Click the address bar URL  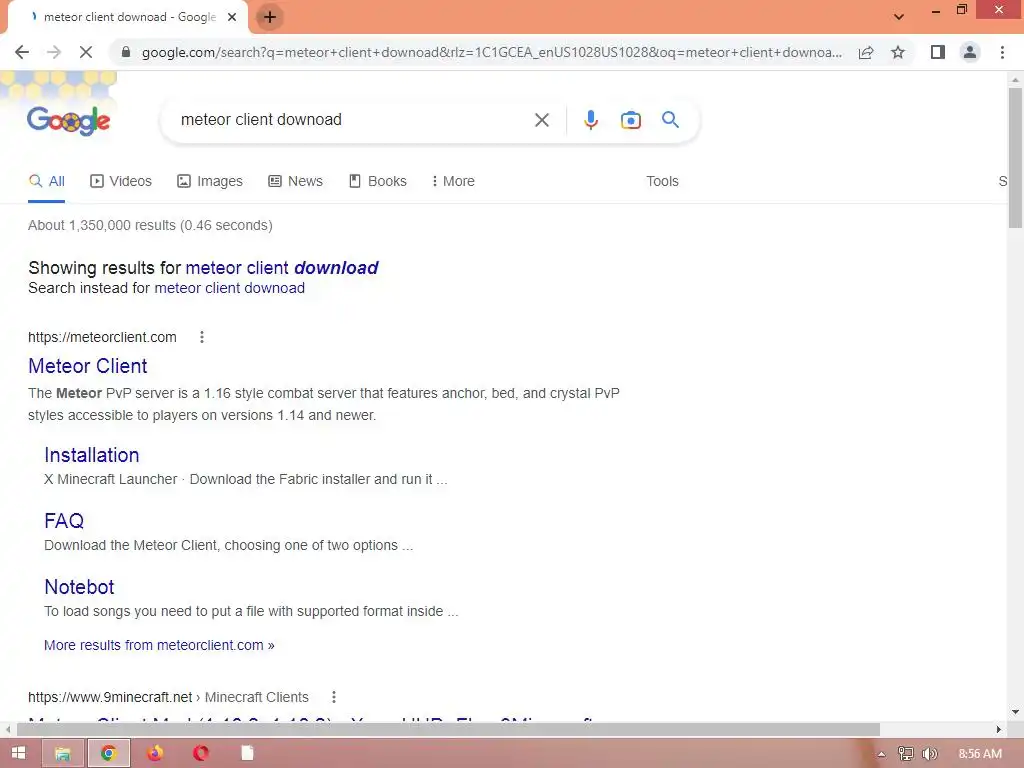pyautogui.click(x=491, y=52)
